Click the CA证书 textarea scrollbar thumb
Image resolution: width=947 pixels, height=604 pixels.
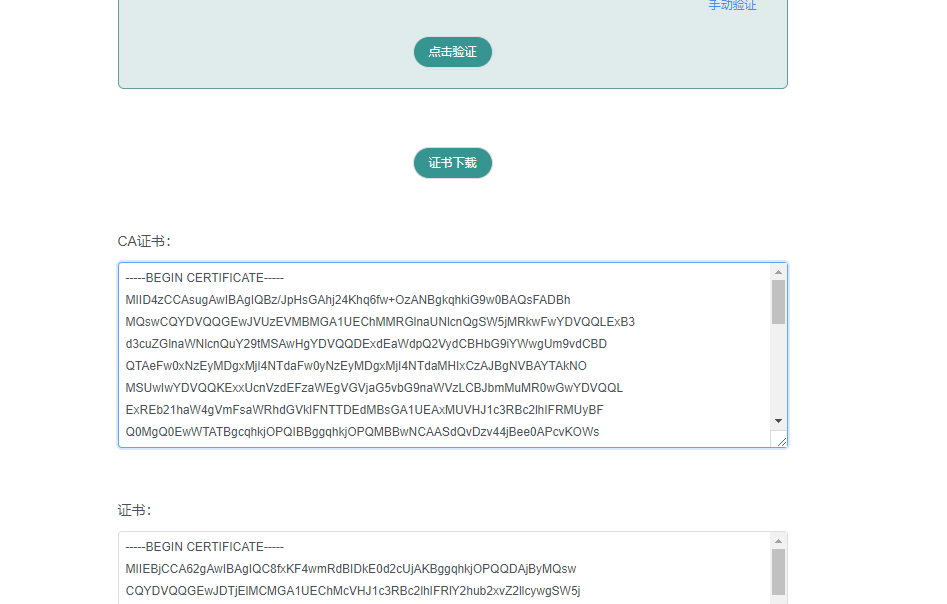coord(778,302)
